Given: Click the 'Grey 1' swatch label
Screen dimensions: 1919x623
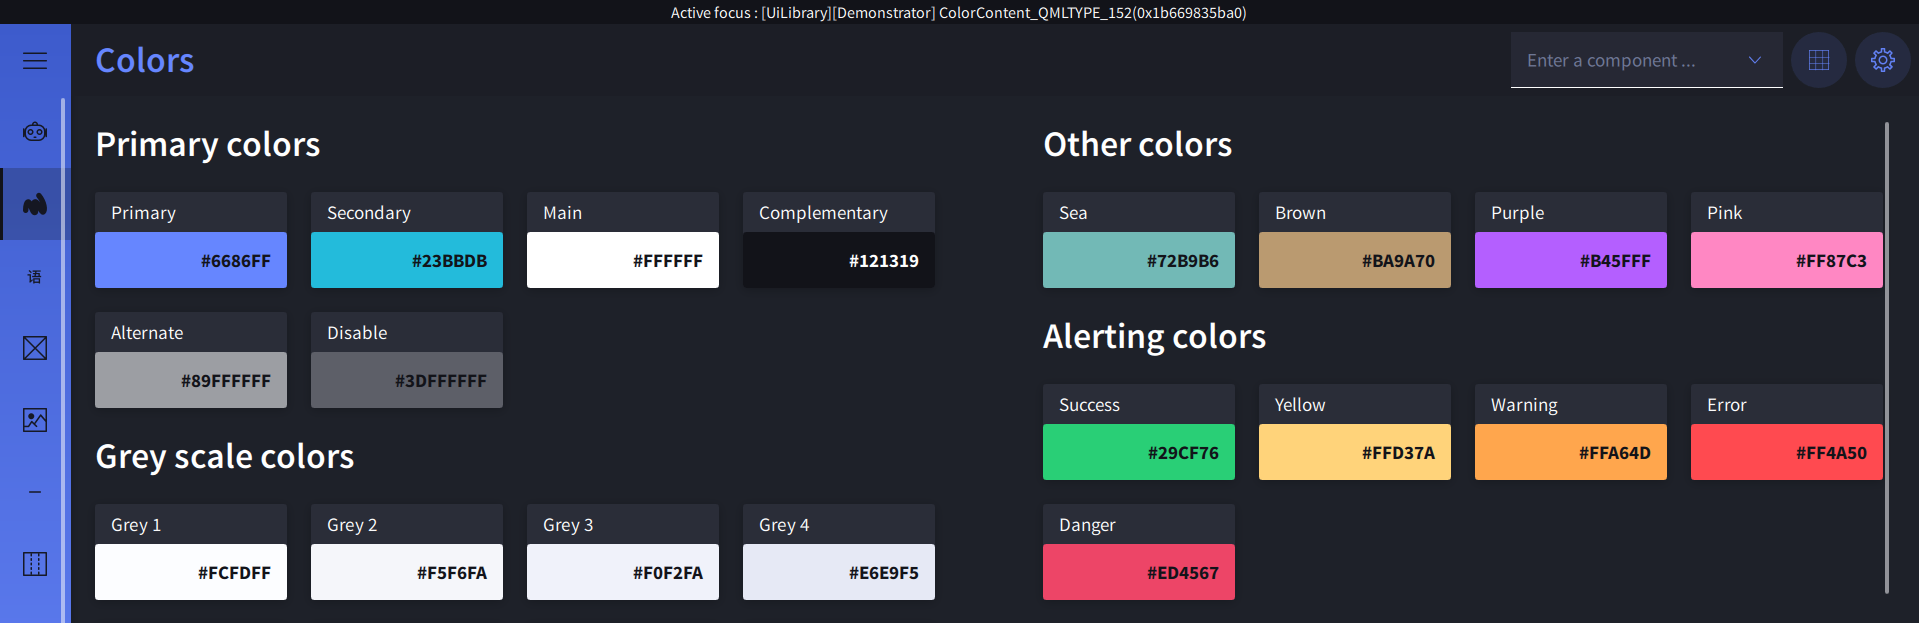Looking at the screenshot, I should point(136,525).
